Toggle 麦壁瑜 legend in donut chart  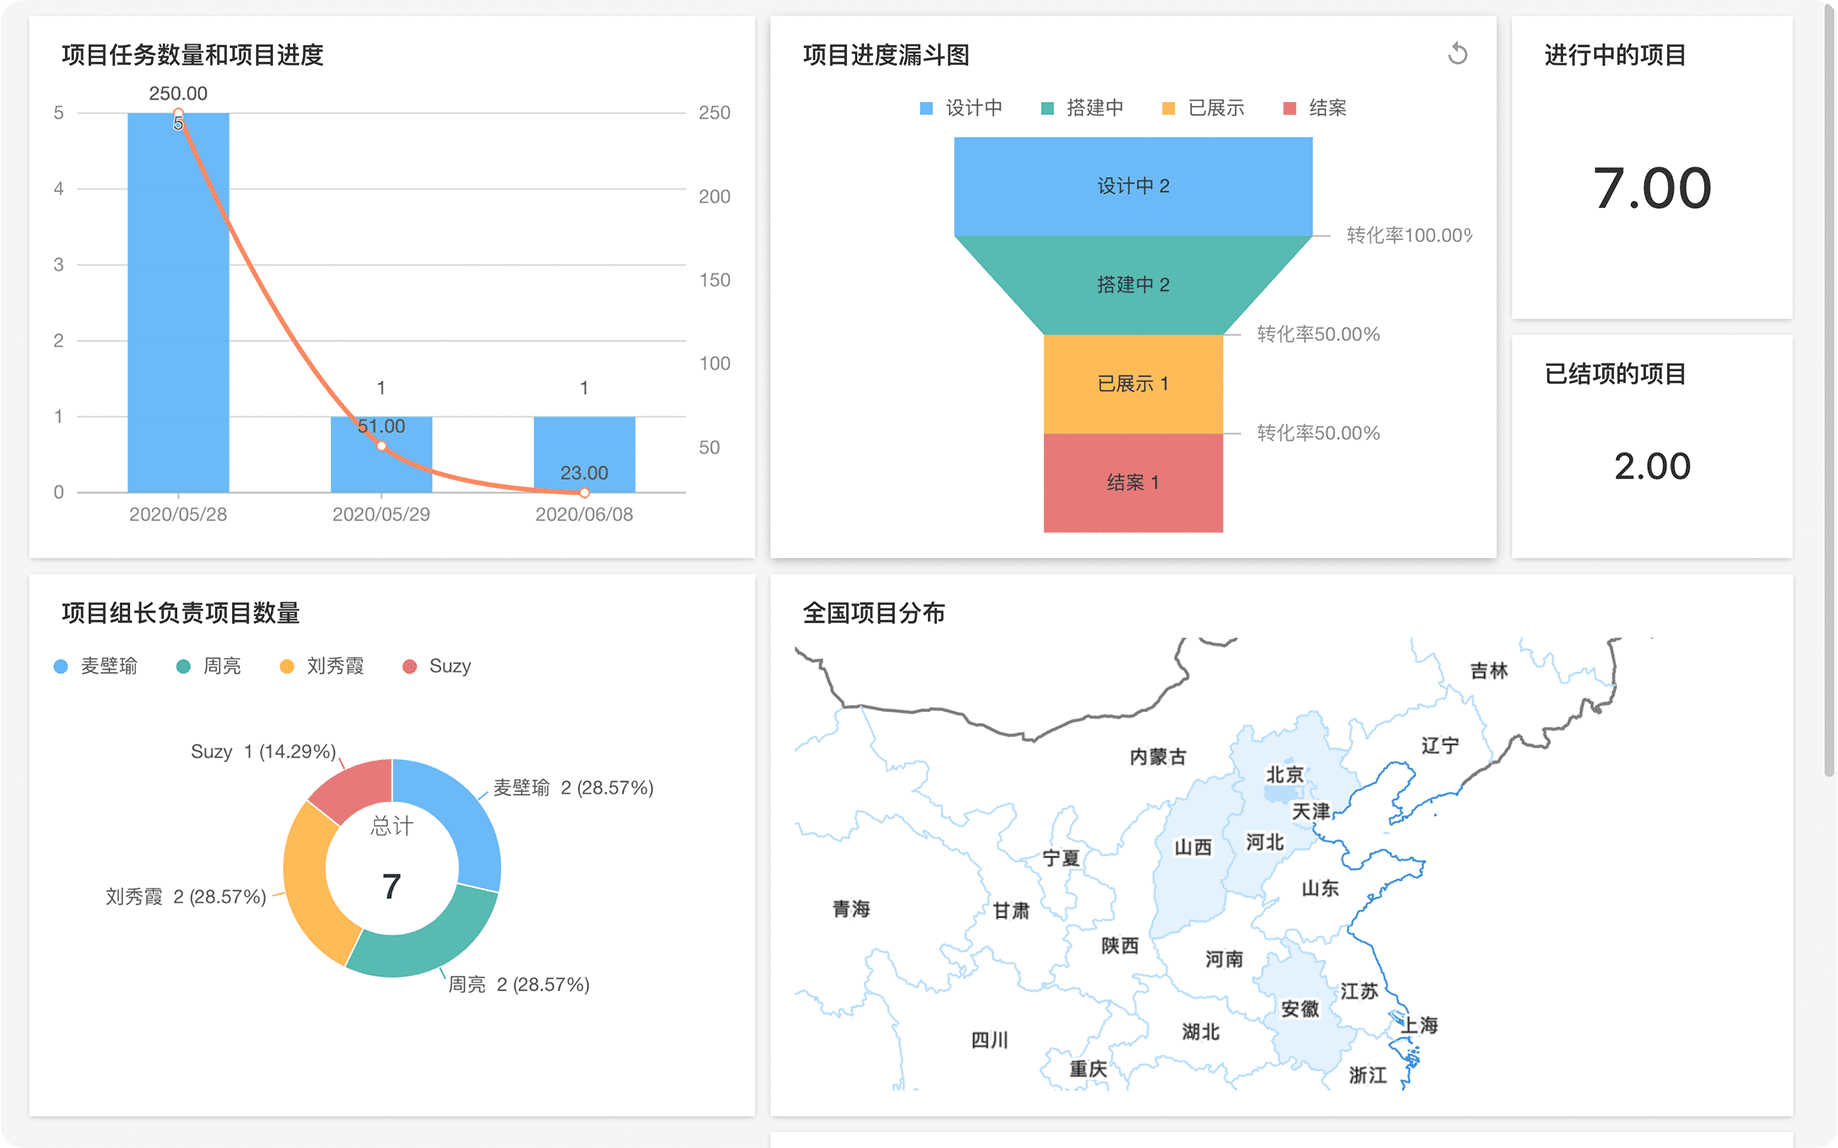pyautogui.click(x=96, y=666)
